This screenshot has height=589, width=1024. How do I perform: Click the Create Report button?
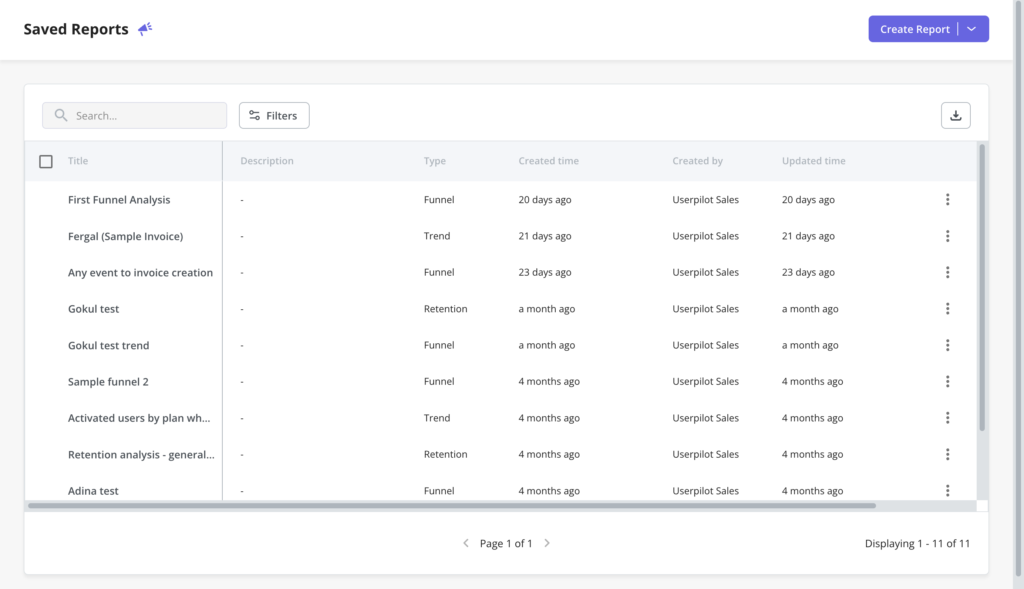pos(914,29)
